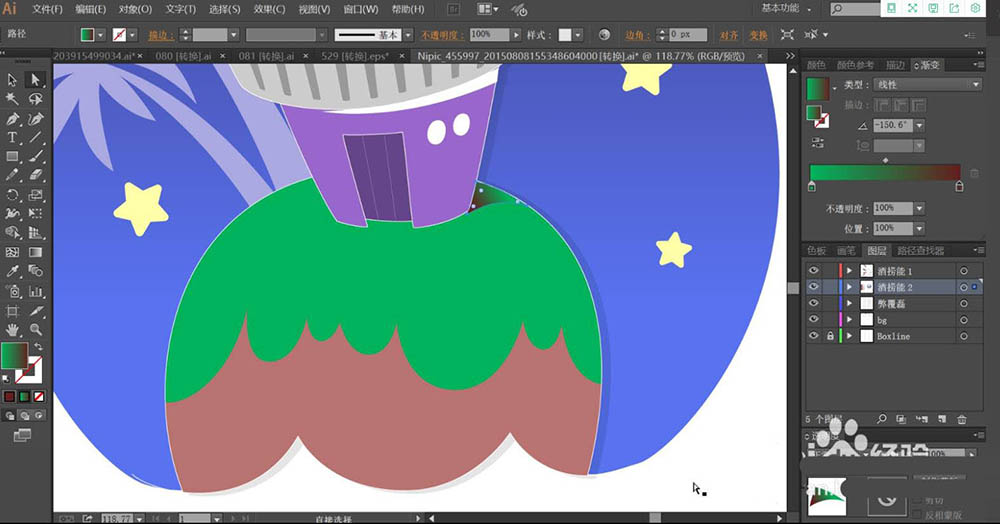Click the green gradient slider bar
Image resolution: width=1000 pixels, height=524 pixels.
pyautogui.click(x=884, y=172)
